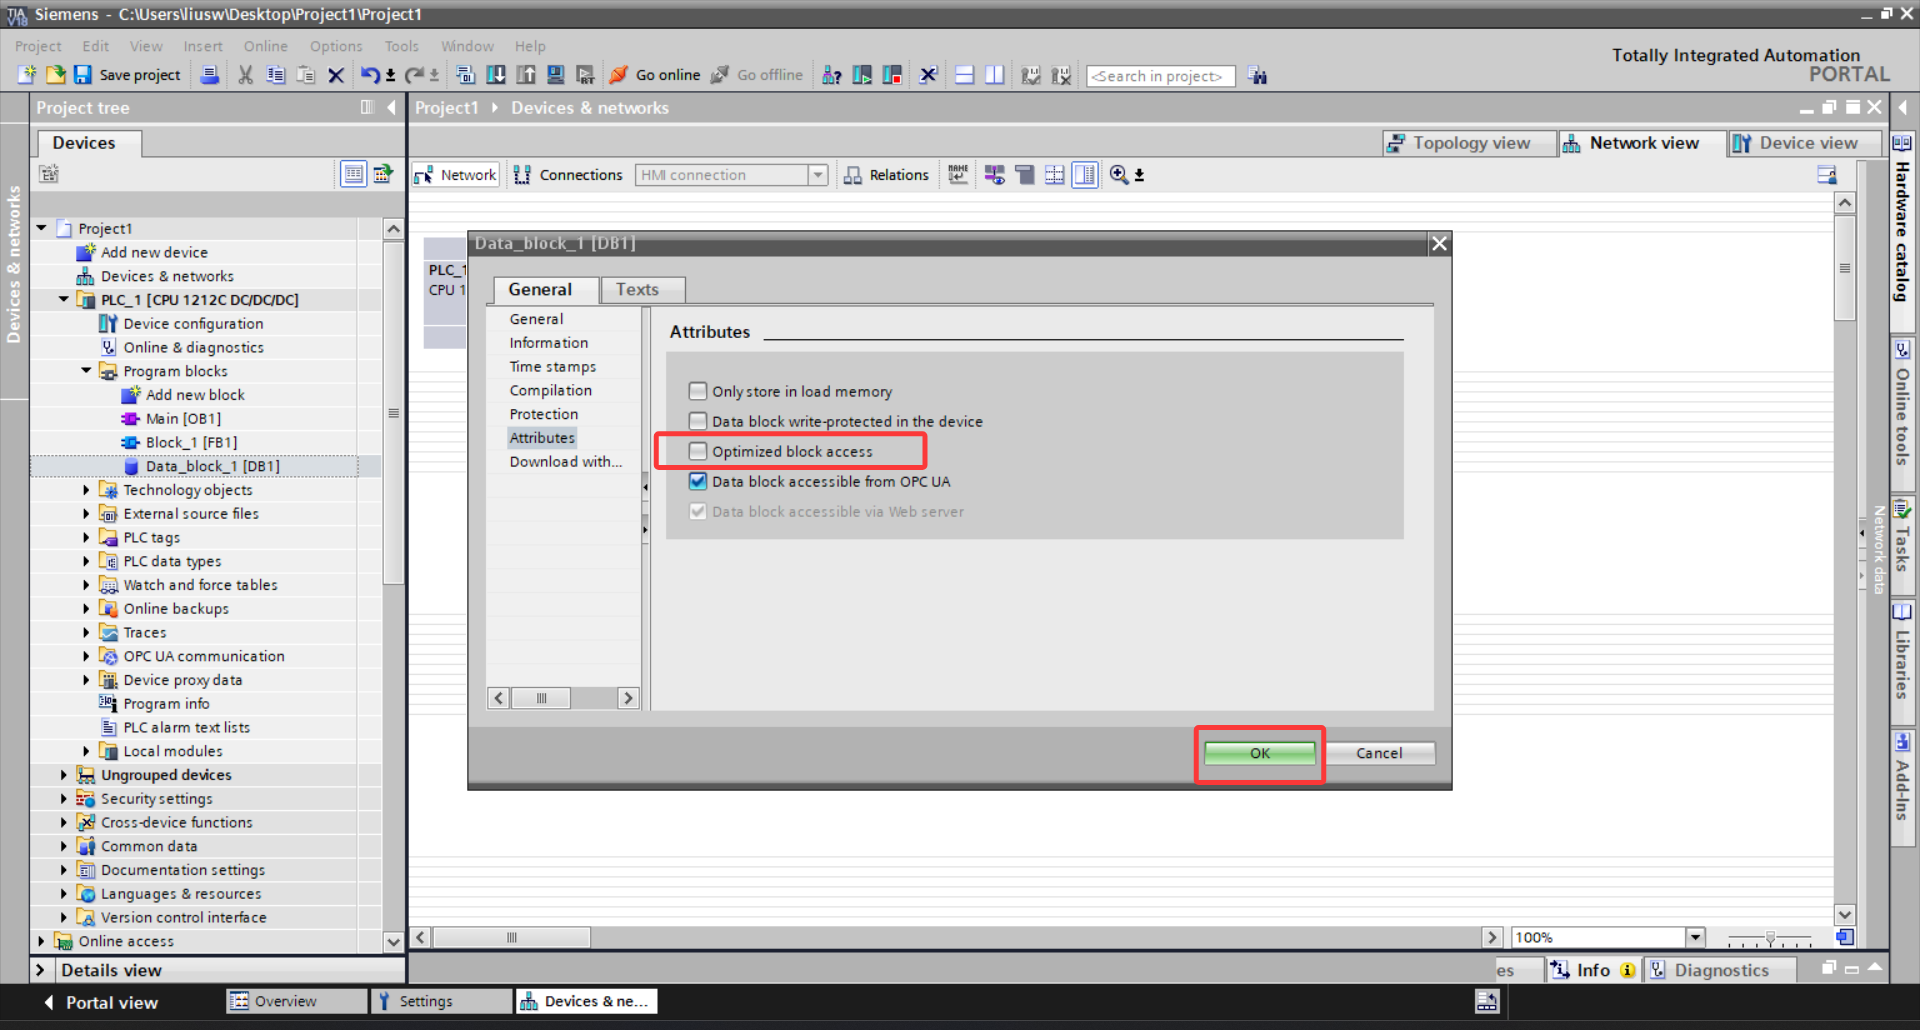This screenshot has width=1920, height=1030.
Task: Open the Online menu
Action: (x=265, y=46)
